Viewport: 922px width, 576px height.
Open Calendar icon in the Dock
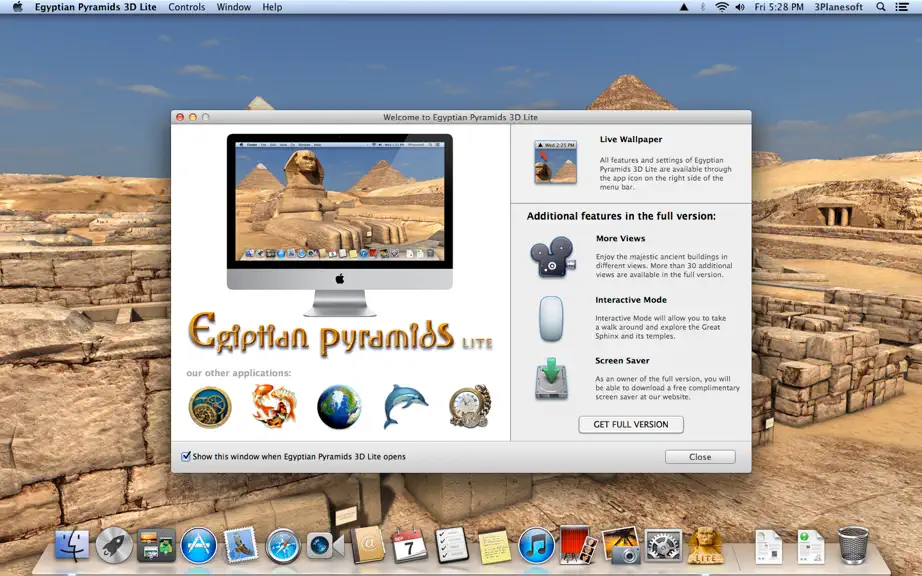[410, 546]
